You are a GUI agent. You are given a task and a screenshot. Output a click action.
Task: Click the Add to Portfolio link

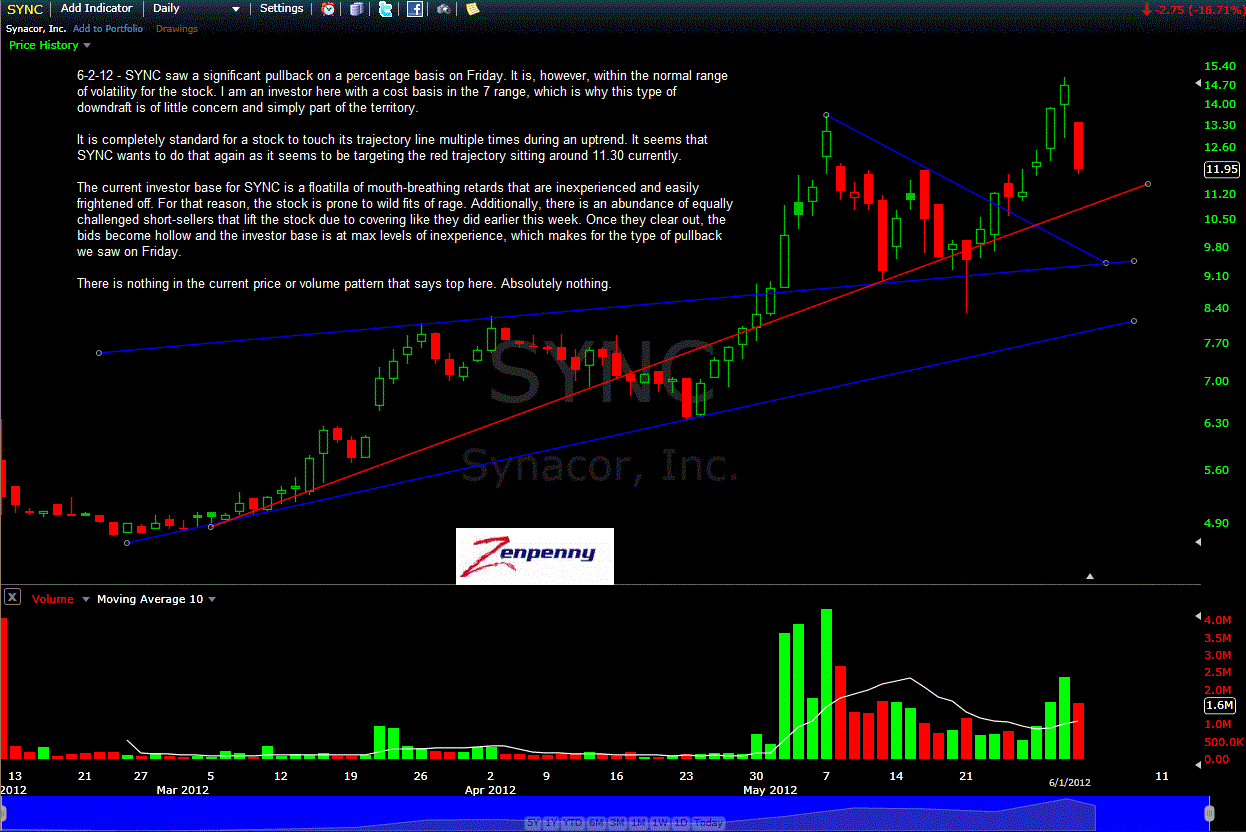[x=108, y=29]
